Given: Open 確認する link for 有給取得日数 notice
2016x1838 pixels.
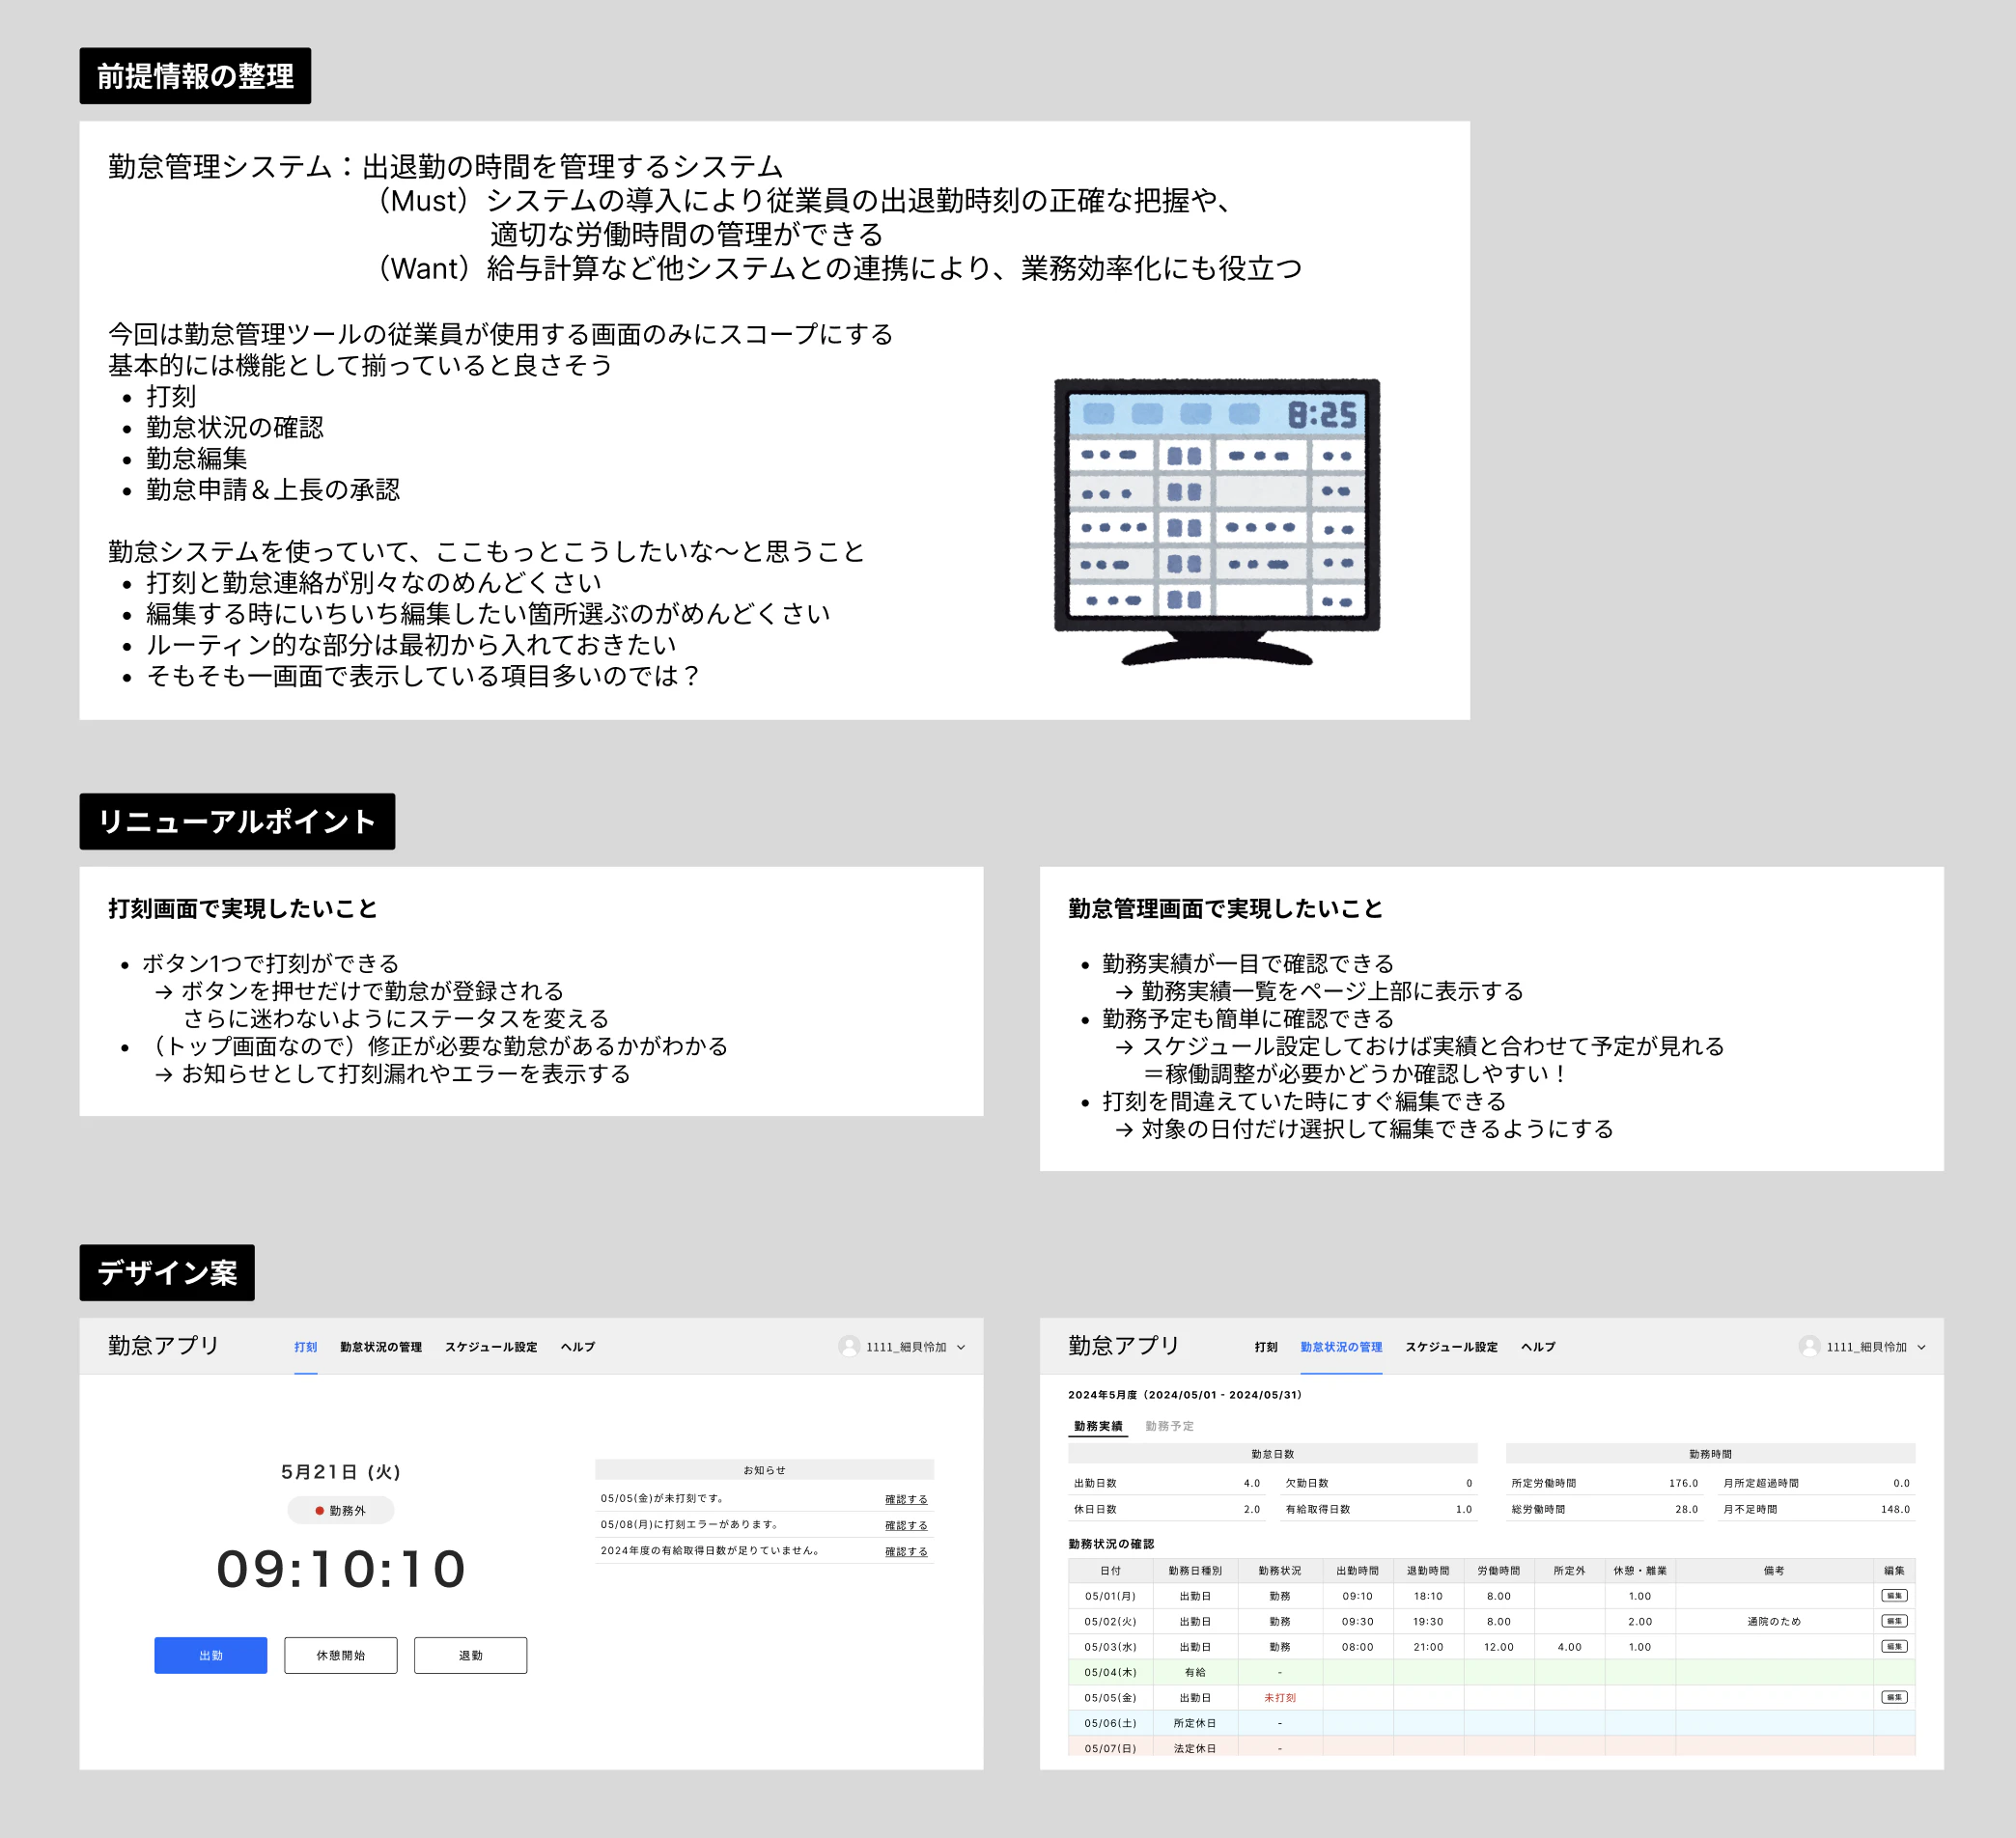Looking at the screenshot, I should (906, 1551).
